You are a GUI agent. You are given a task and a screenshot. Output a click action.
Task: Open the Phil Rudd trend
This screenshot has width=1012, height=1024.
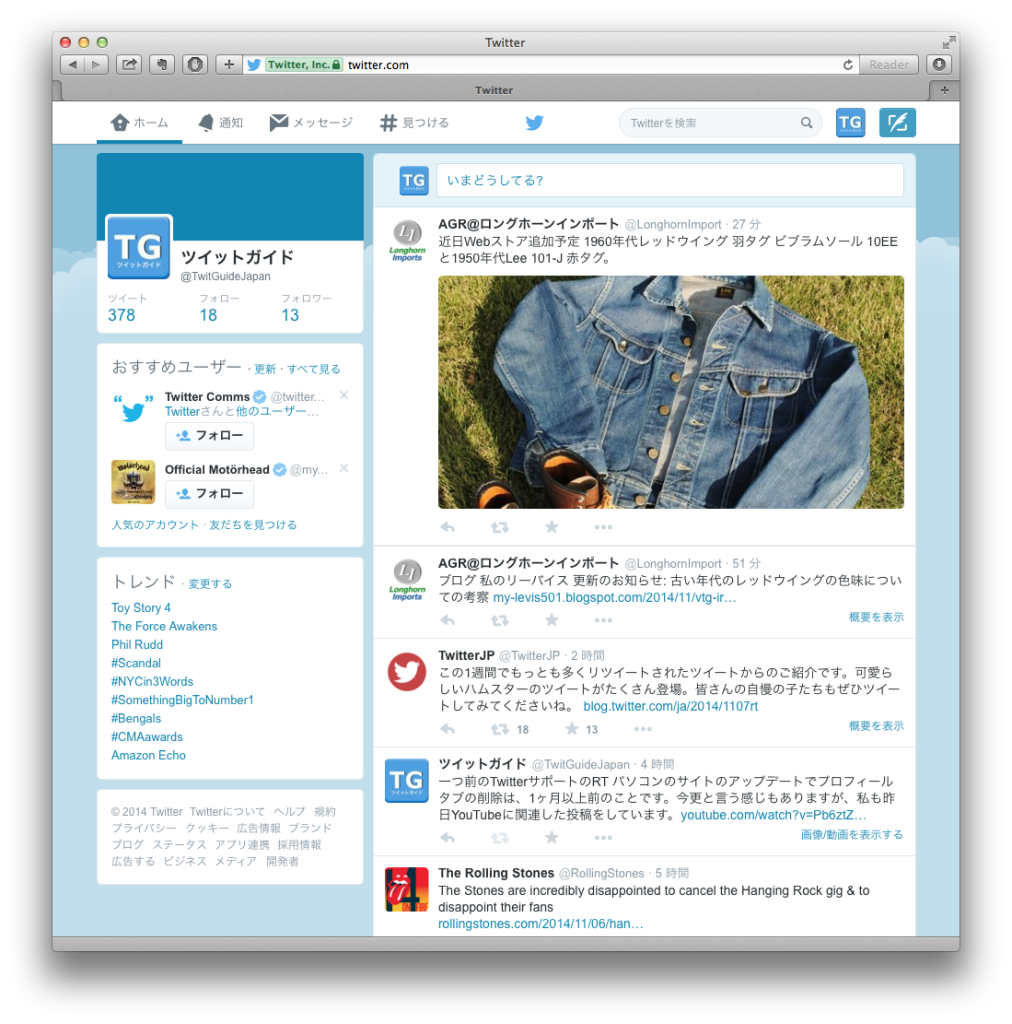pyautogui.click(x=137, y=645)
